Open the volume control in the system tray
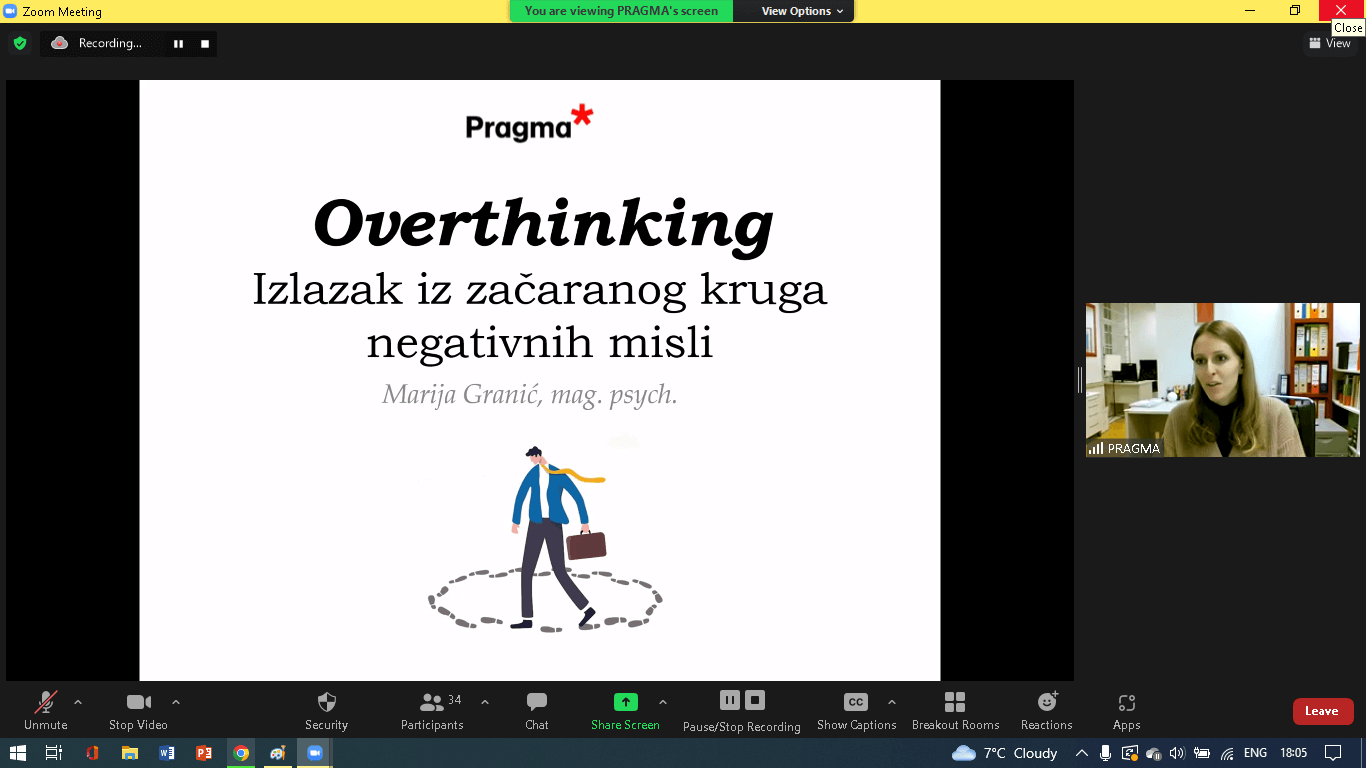This screenshot has width=1366, height=768. click(x=1177, y=753)
